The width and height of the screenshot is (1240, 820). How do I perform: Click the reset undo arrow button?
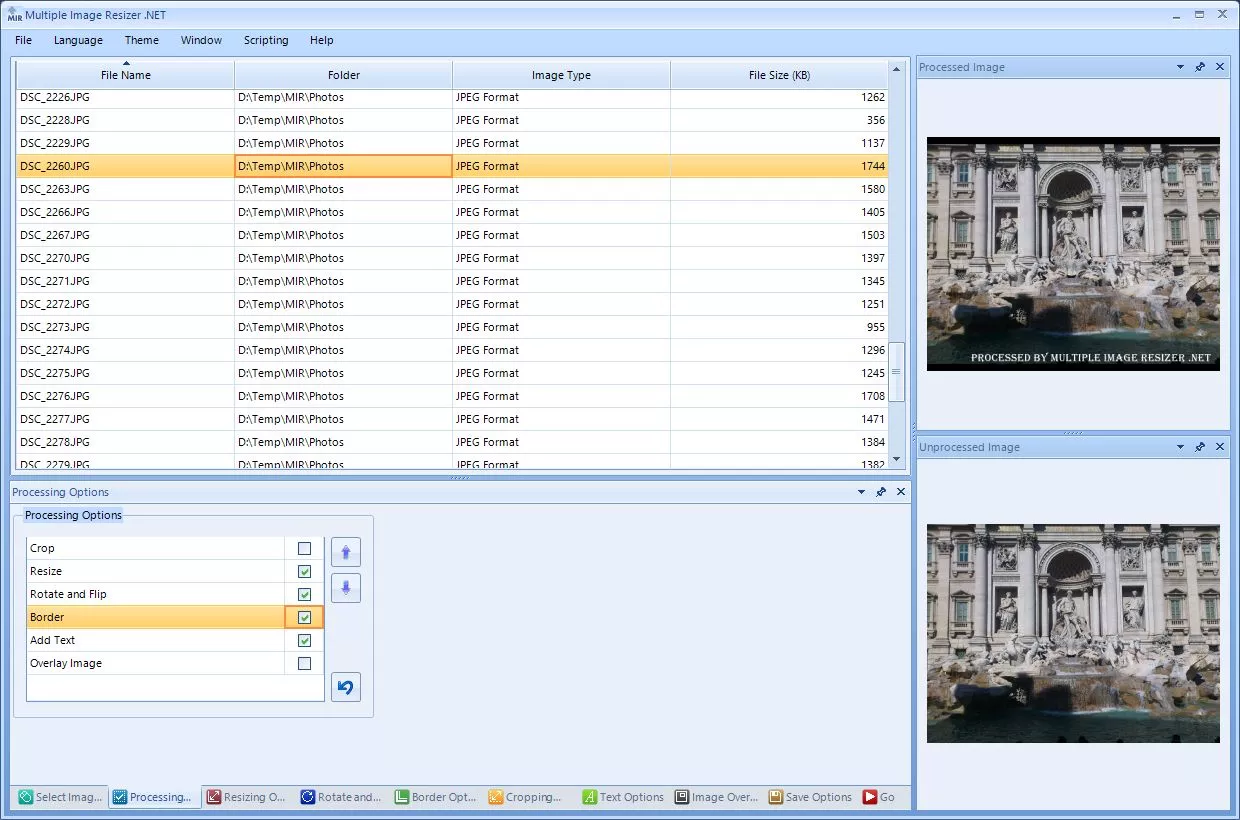345,687
